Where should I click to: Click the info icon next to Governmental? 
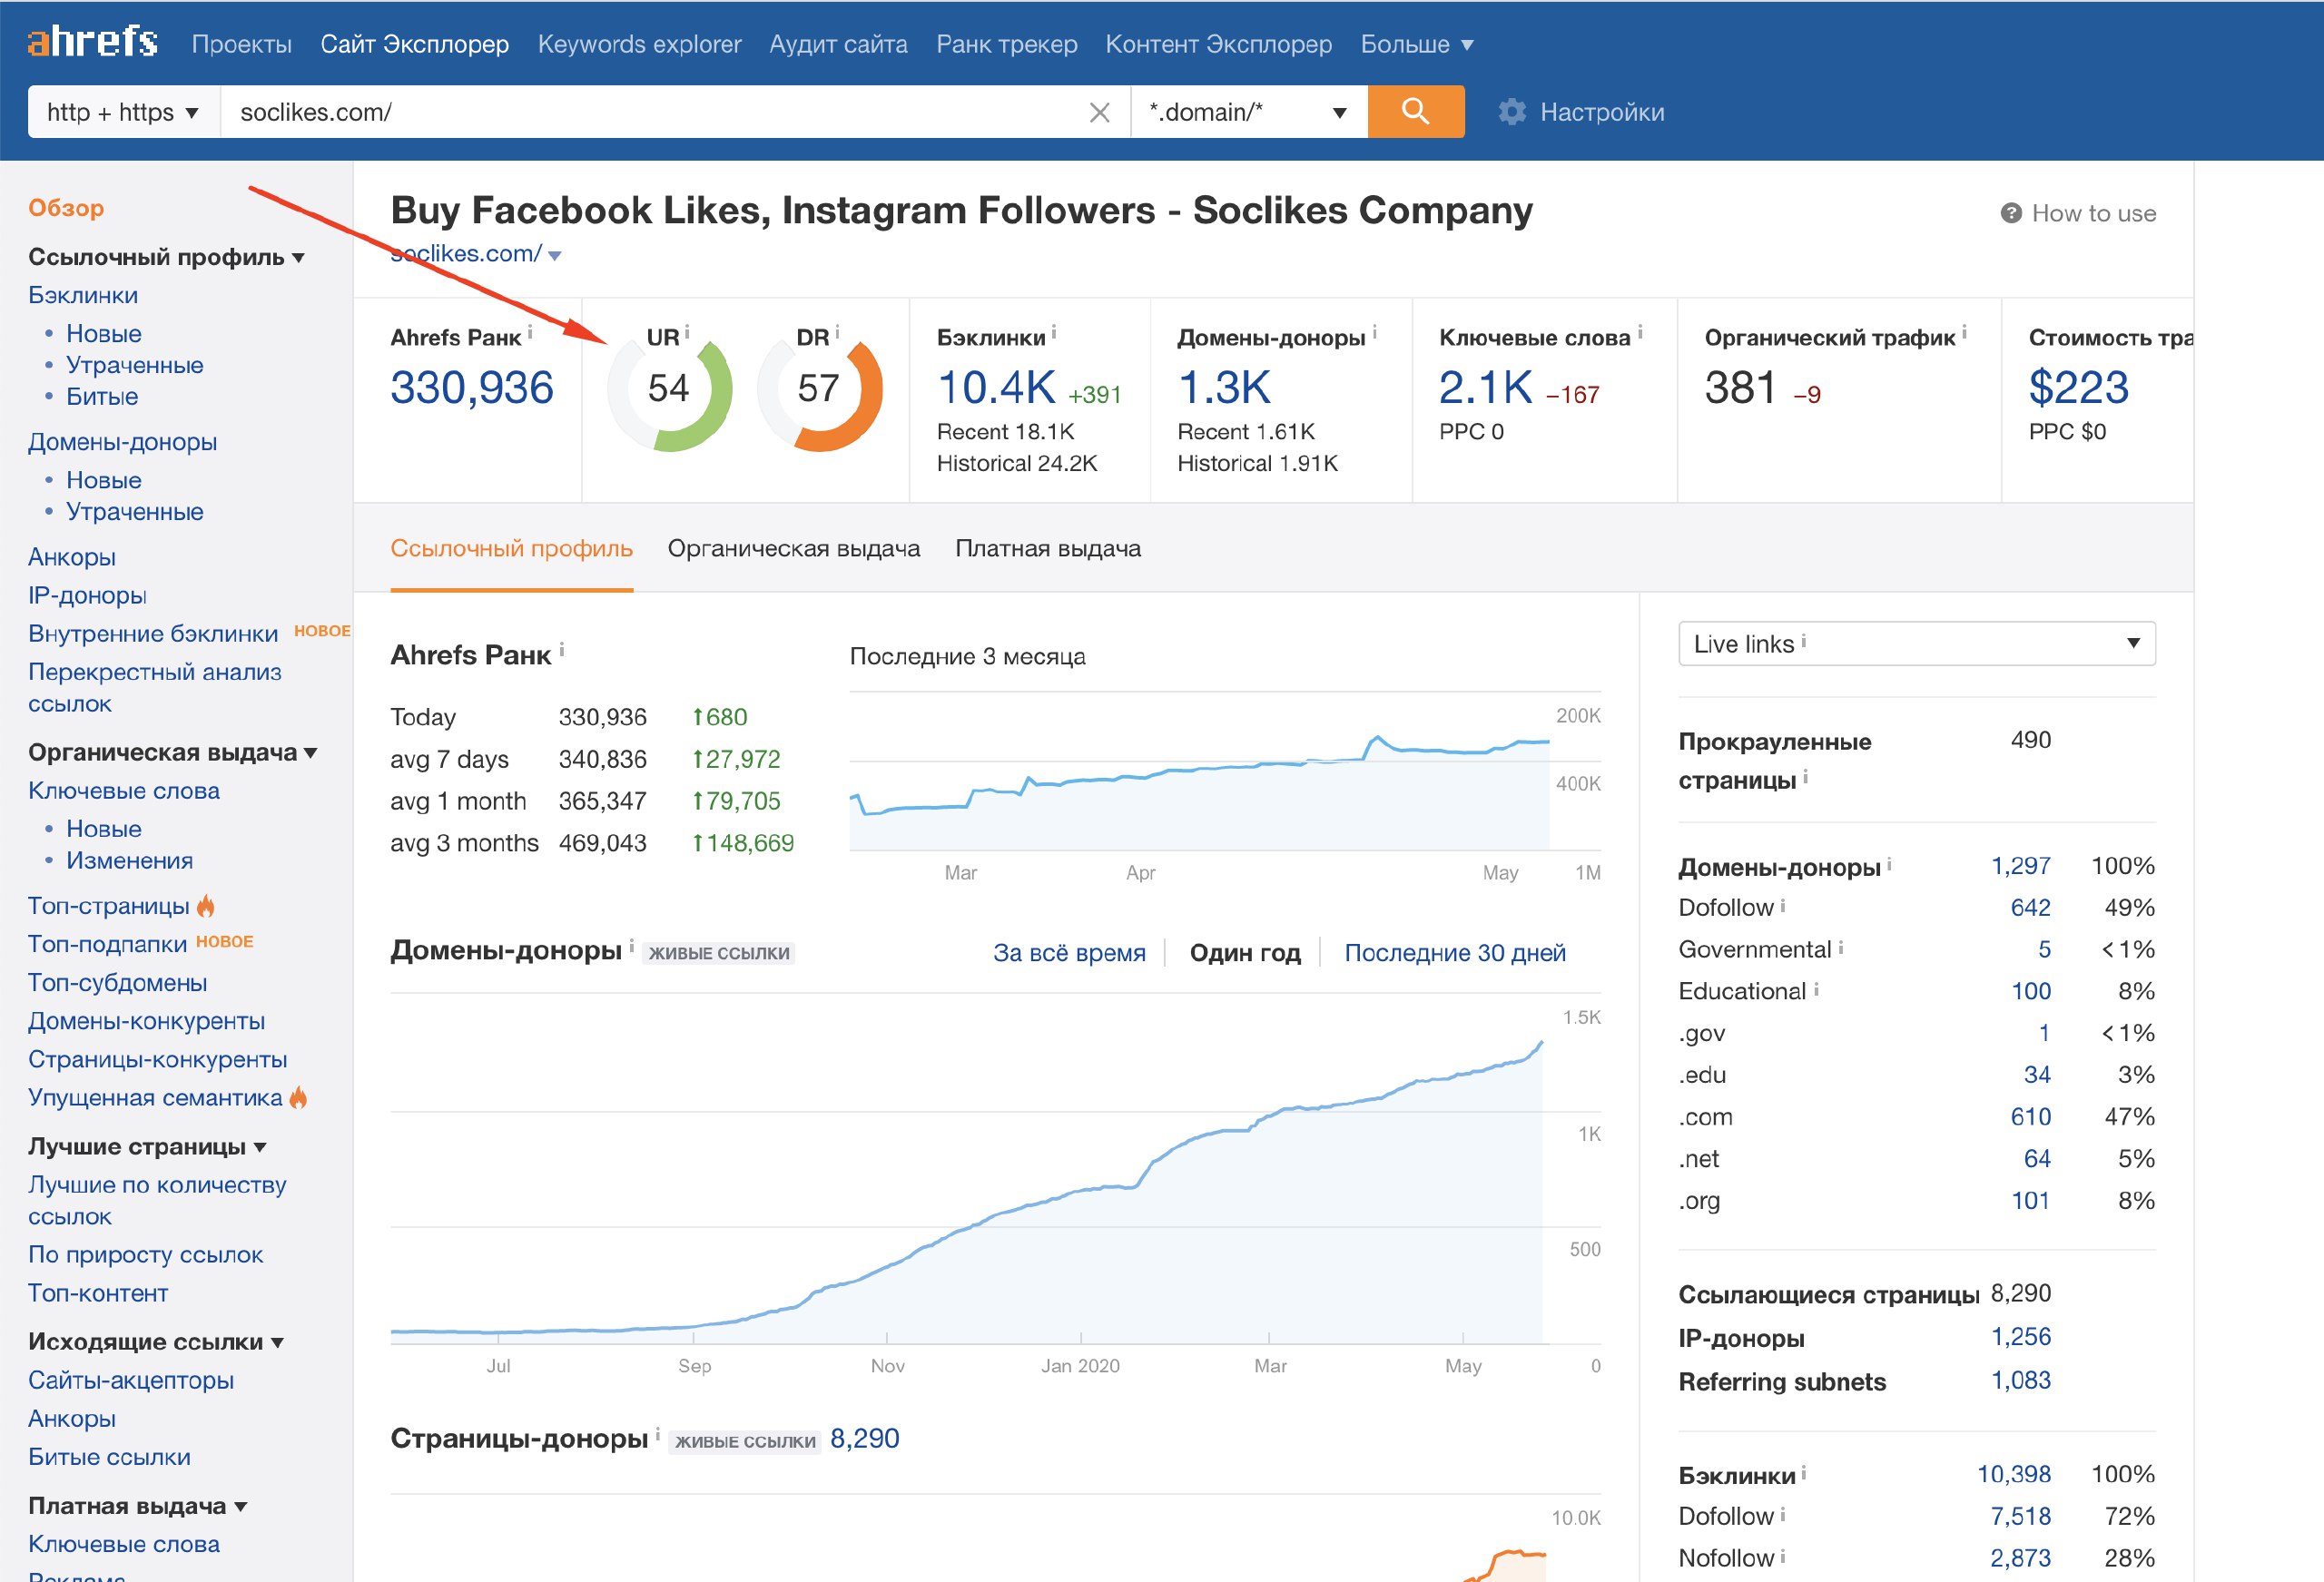click(1841, 947)
